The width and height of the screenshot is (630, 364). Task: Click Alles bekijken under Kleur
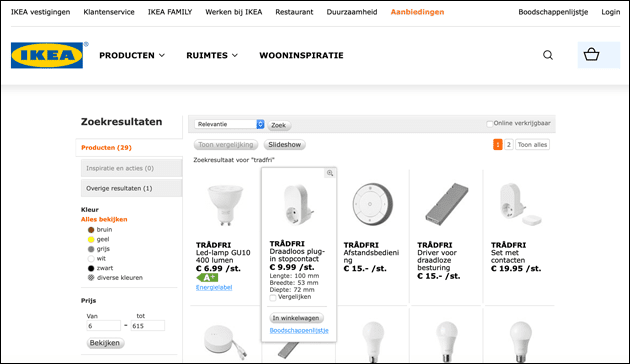pyautogui.click(x=104, y=219)
